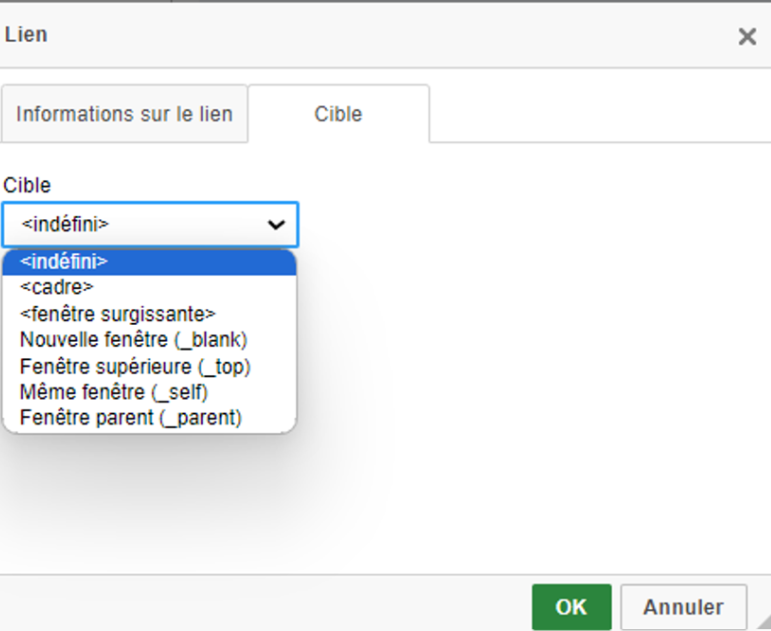Viewport: 771px width, 631px height.
Task: Click the blank header area beside the Lien title
Action: click(380, 35)
